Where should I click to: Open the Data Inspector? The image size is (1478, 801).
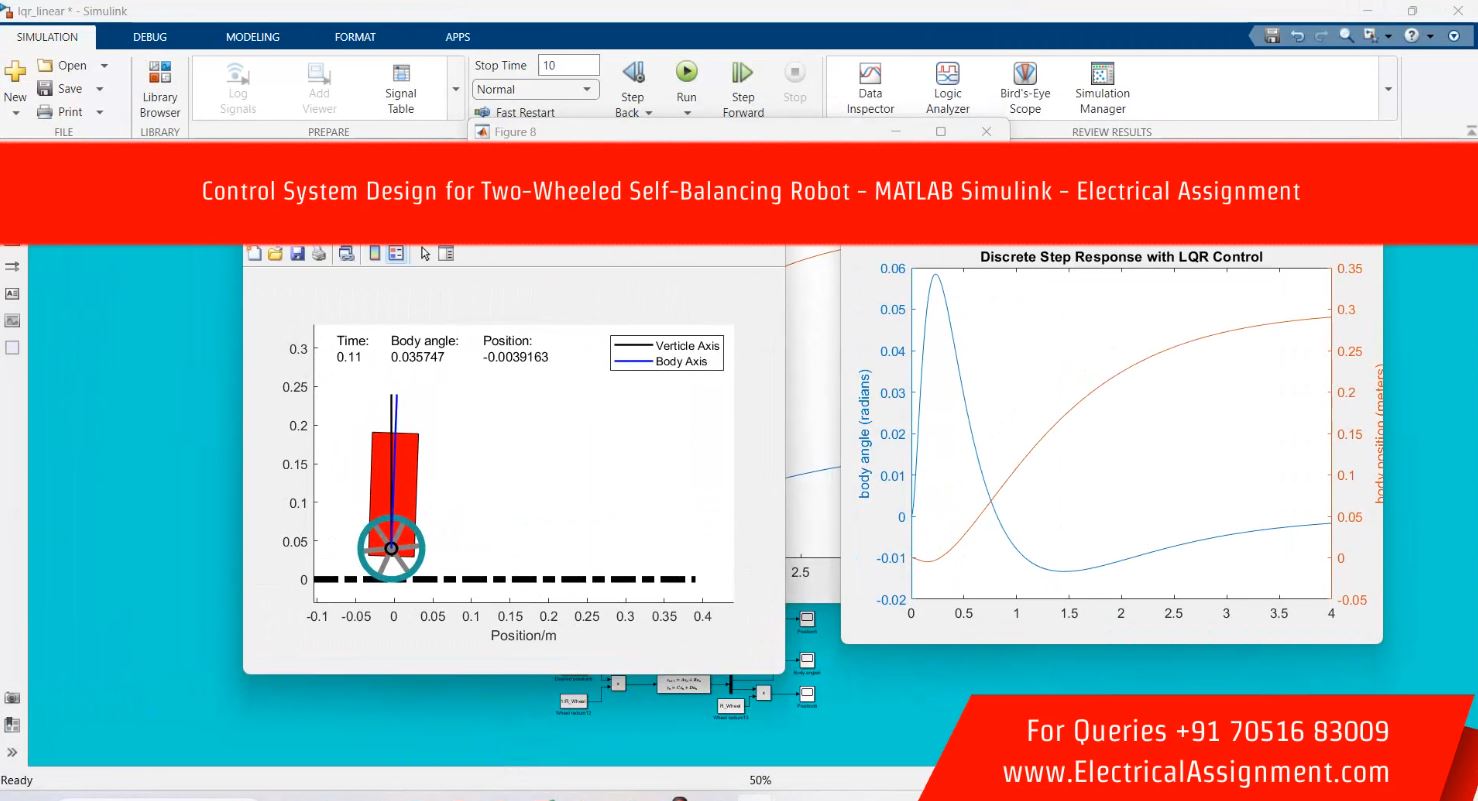pos(870,89)
